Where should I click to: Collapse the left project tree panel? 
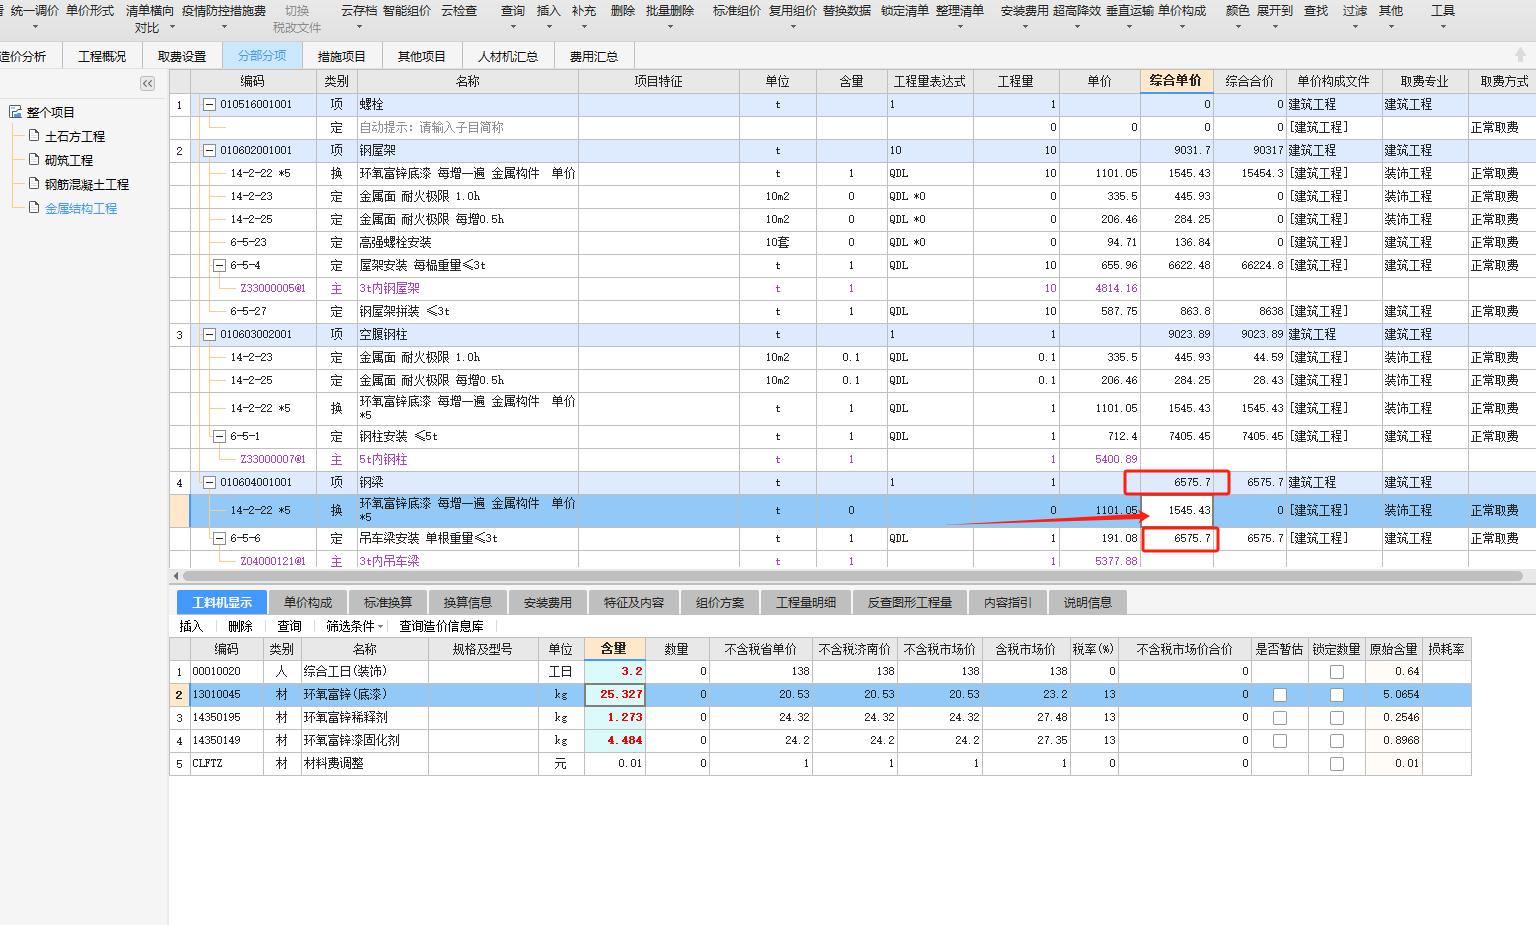click(147, 83)
